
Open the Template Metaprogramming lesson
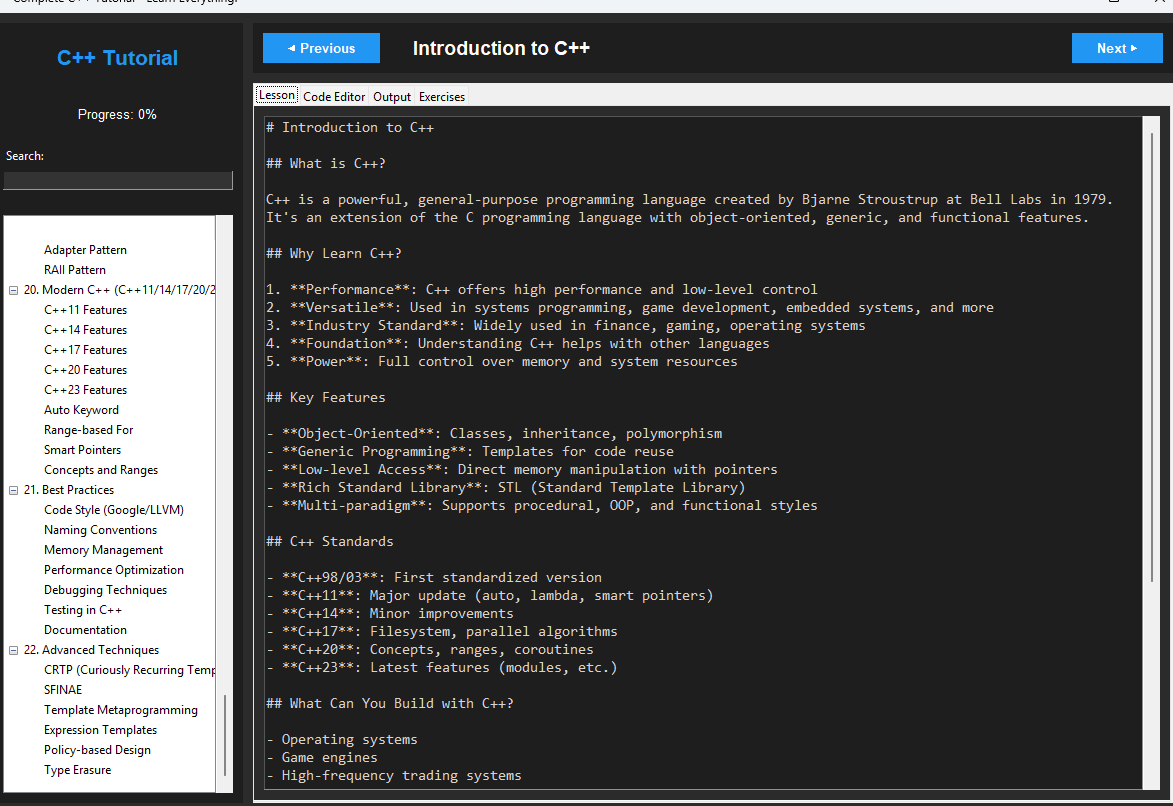120,710
